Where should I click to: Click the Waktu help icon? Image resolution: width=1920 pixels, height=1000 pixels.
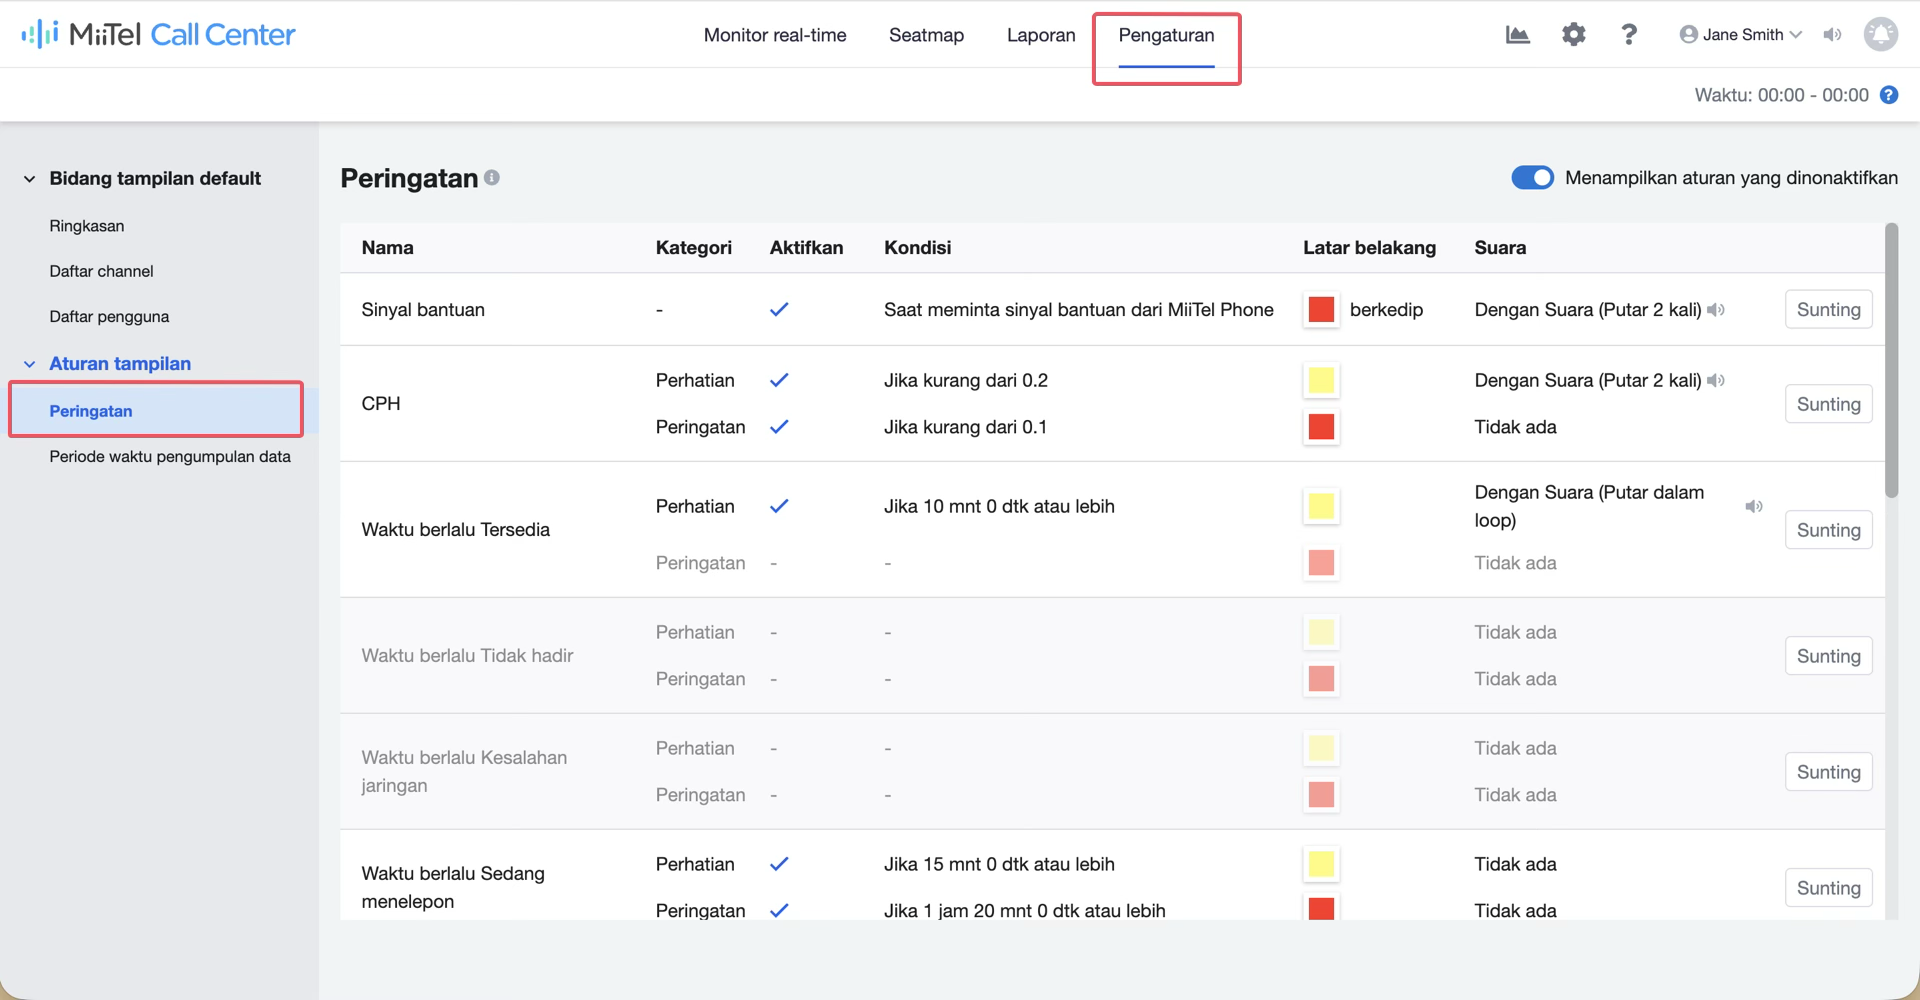pyautogui.click(x=1889, y=95)
